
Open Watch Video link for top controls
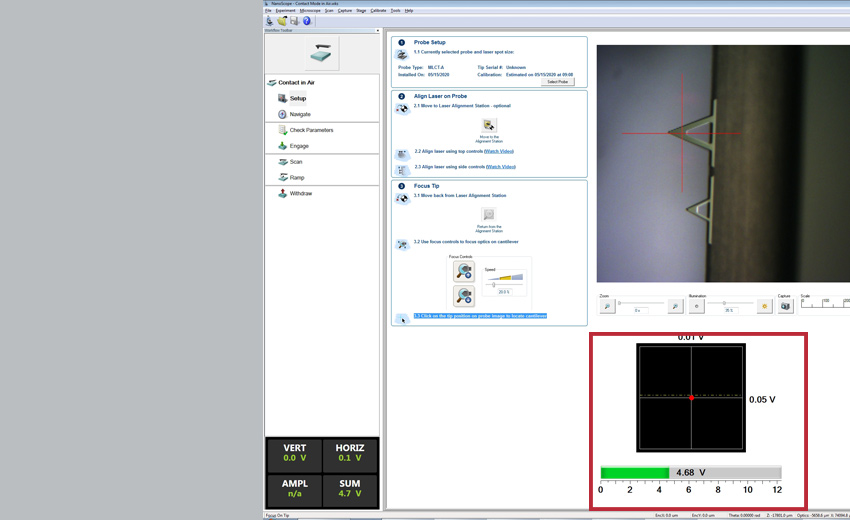point(500,151)
